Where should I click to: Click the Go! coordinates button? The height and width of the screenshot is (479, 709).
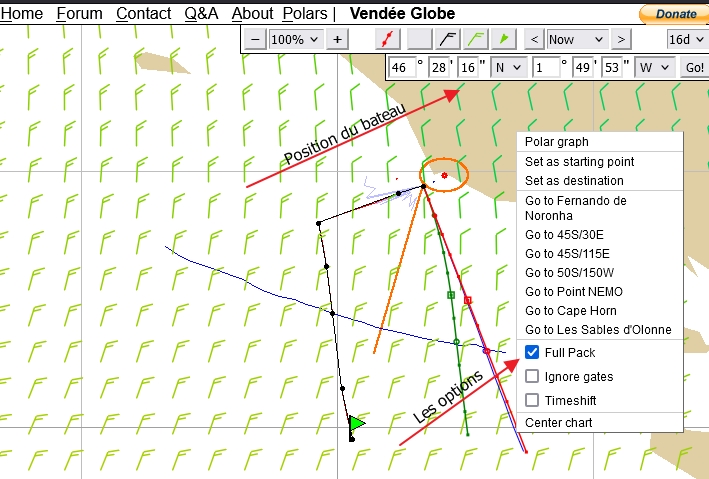pos(695,67)
